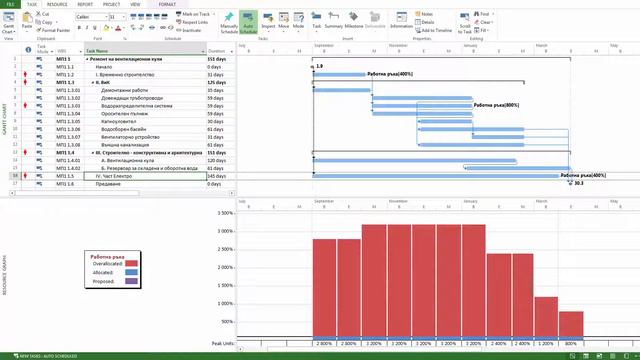Open the Copy dropdown arrow
The image size is (640, 360).
(x=56, y=22)
